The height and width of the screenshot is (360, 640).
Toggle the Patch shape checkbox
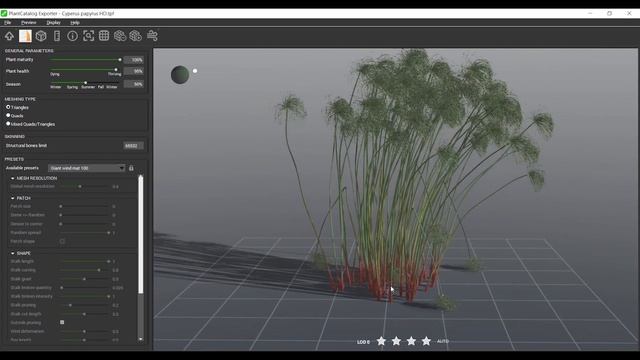click(62, 241)
